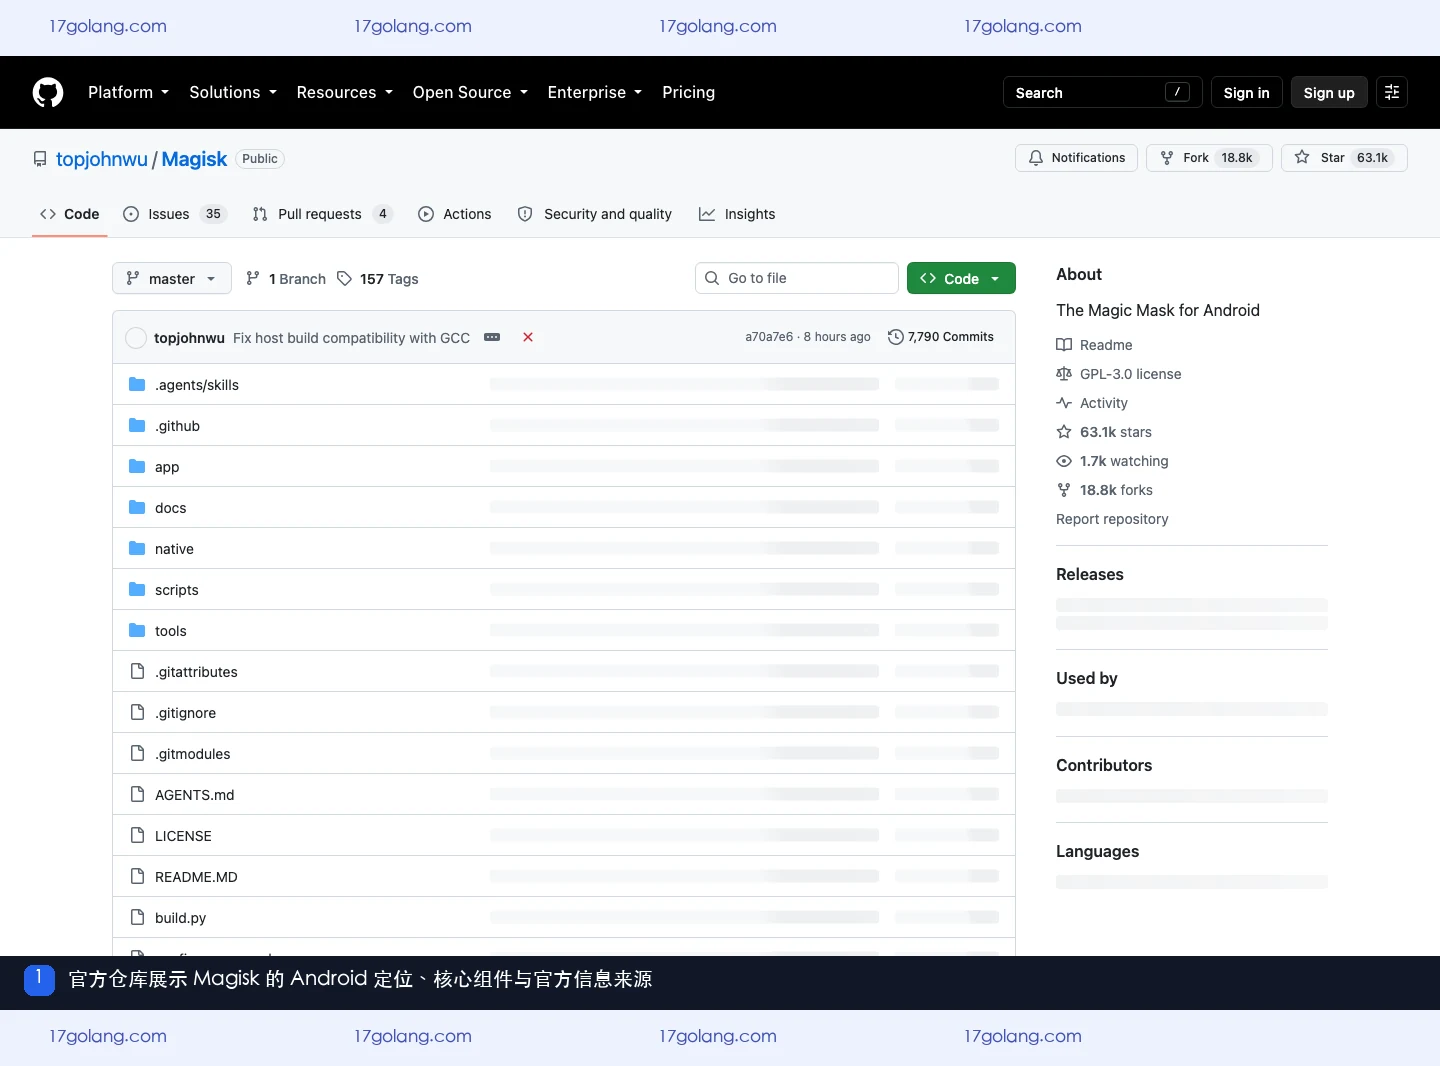This screenshot has height=1066, width=1440.
Task: Click the repository icon beside topjohnwu
Action: click(40, 159)
